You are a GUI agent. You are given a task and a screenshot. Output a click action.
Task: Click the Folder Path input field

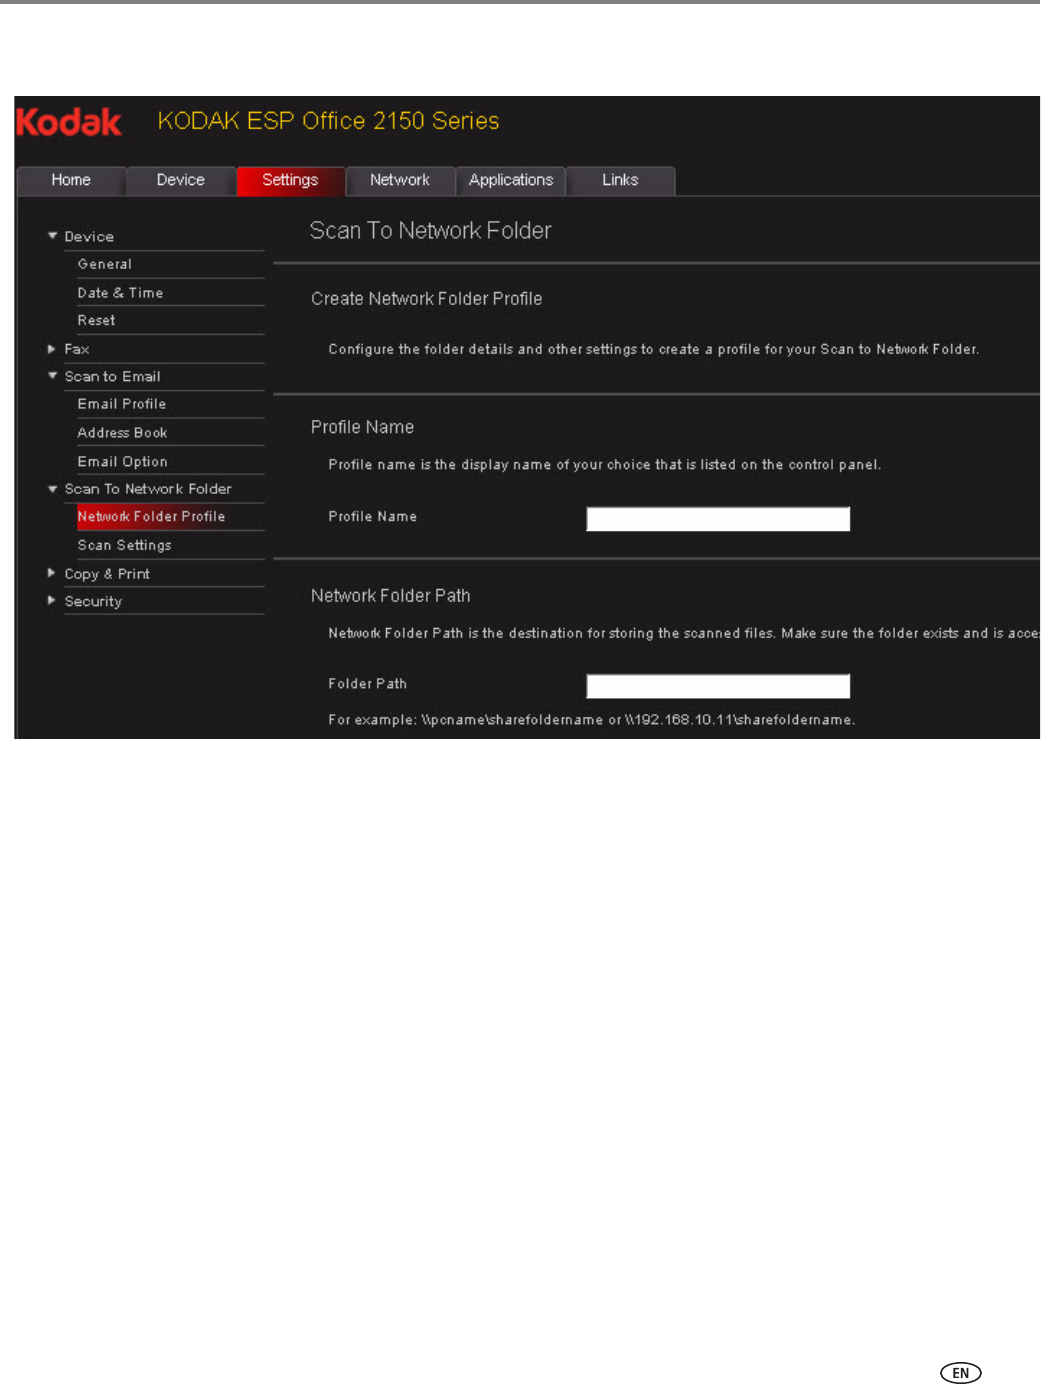[718, 686]
